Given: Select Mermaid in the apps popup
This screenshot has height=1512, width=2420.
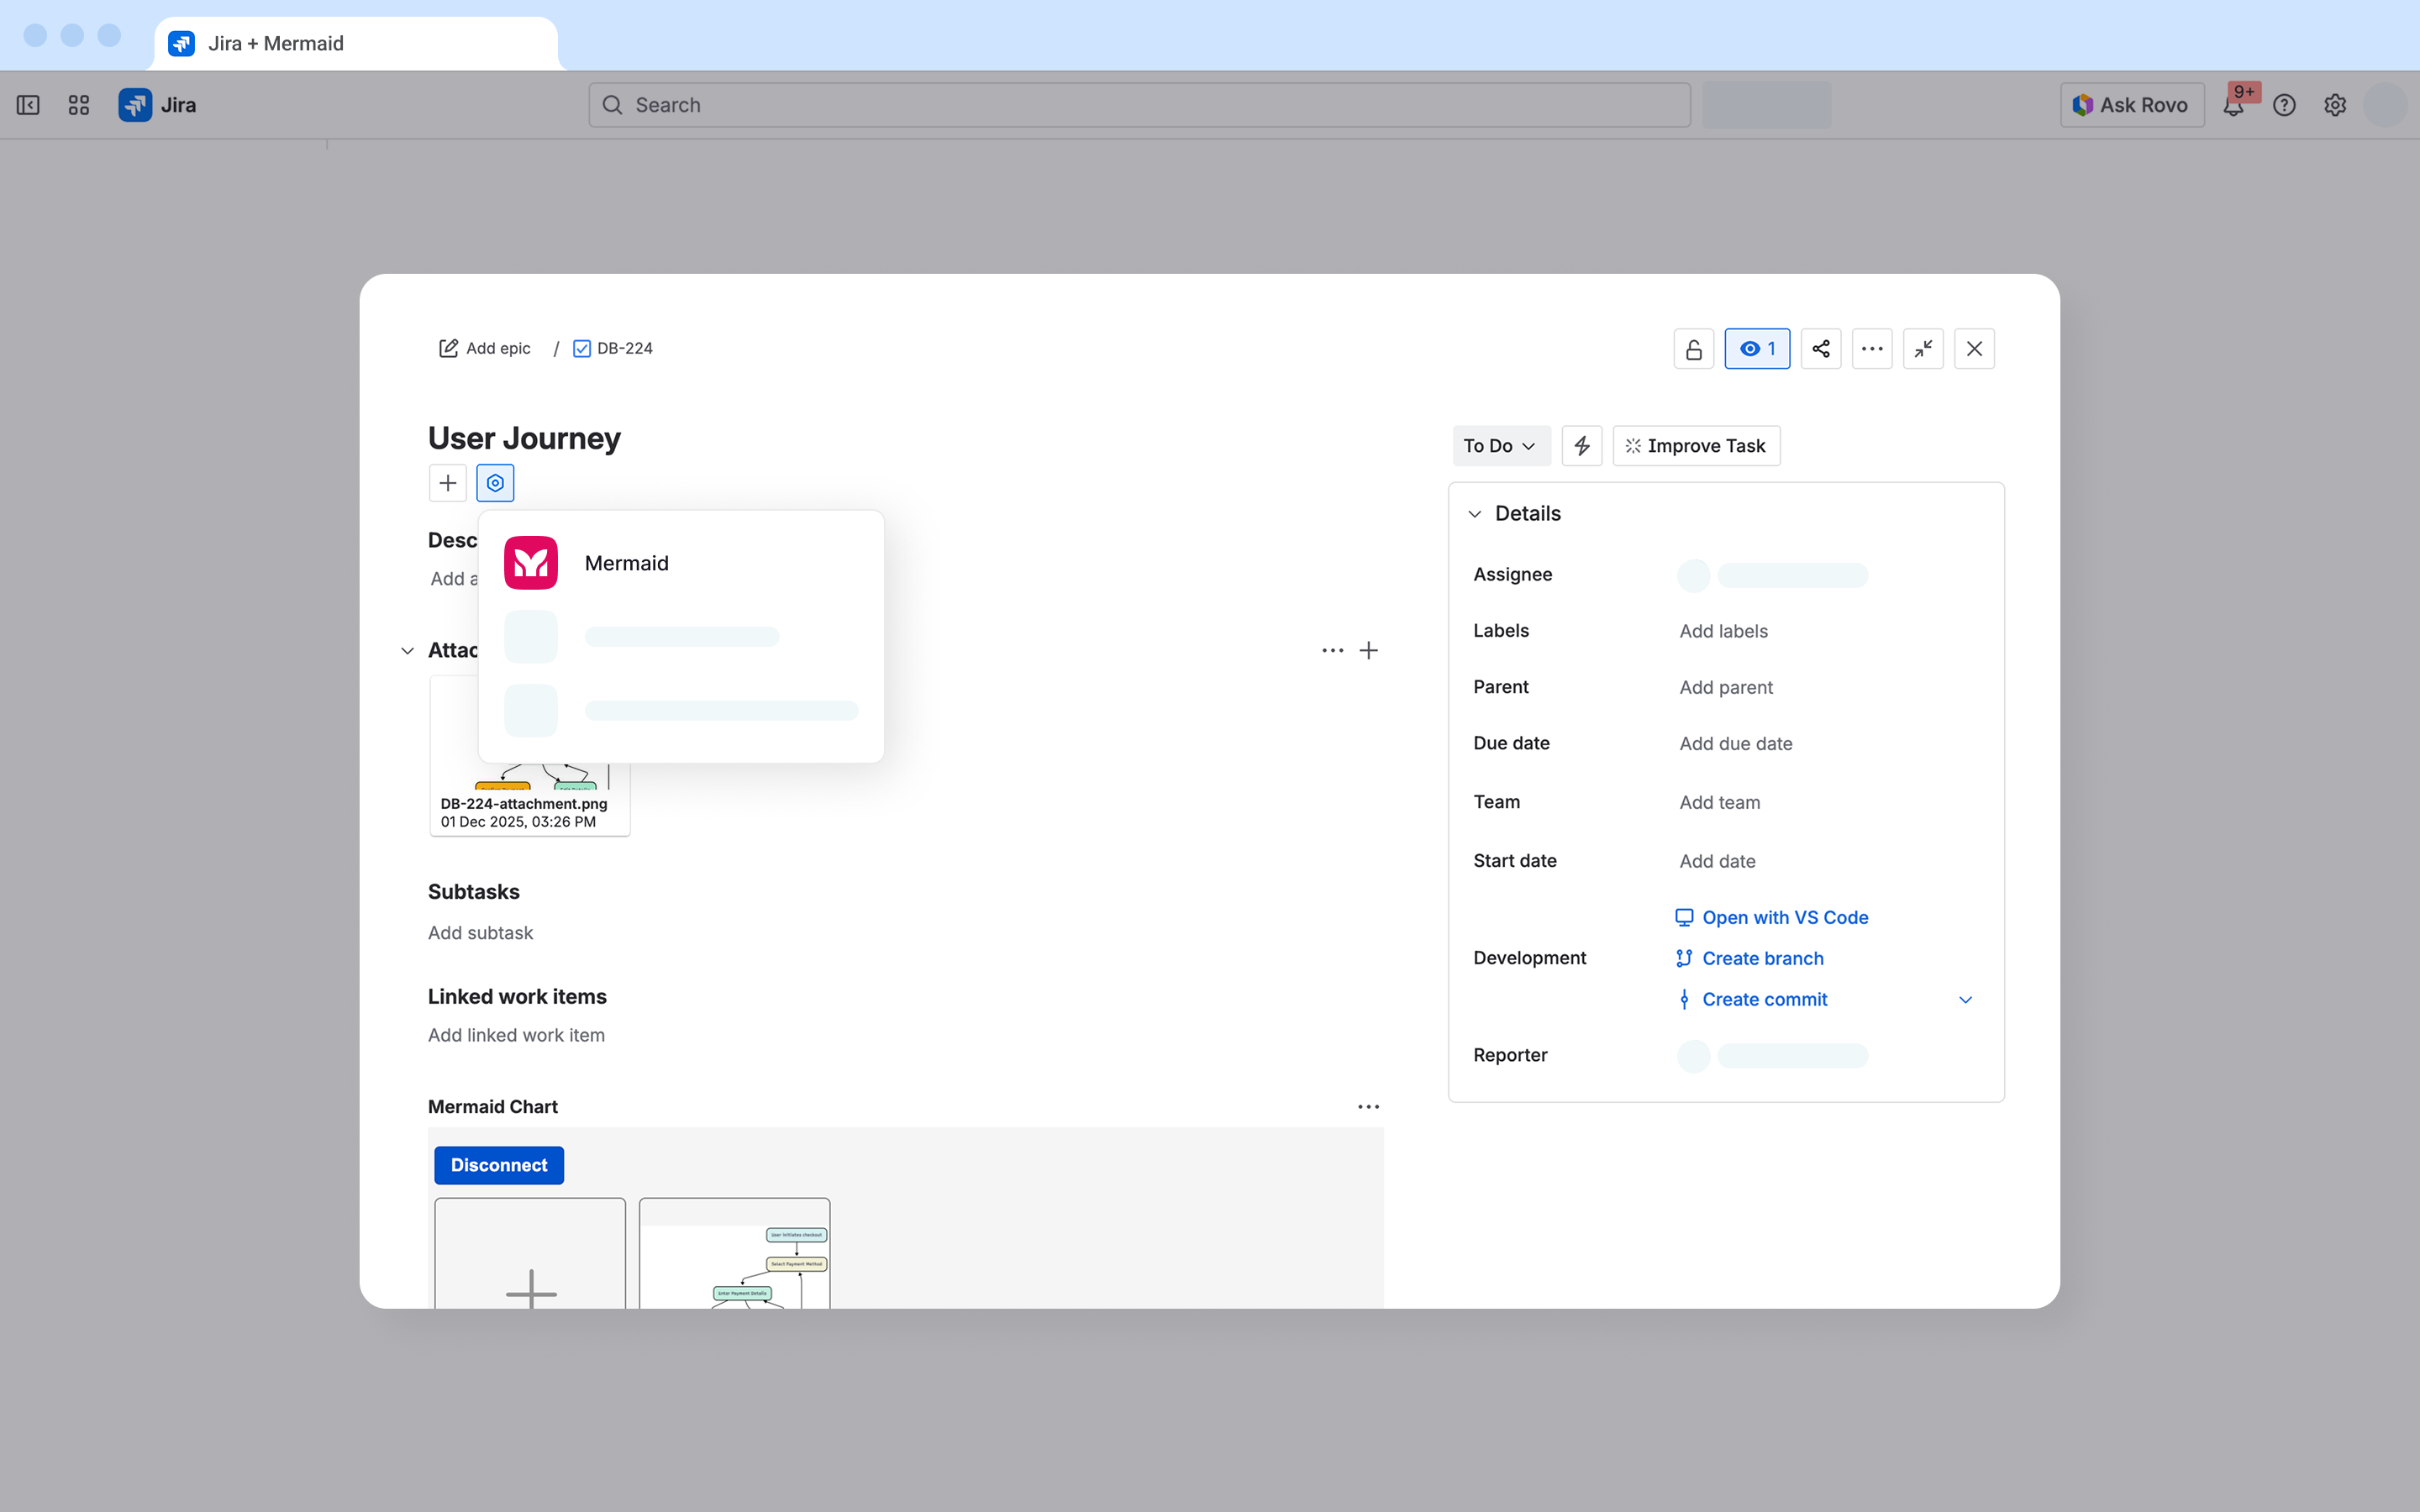Looking at the screenshot, I should 626,563.
